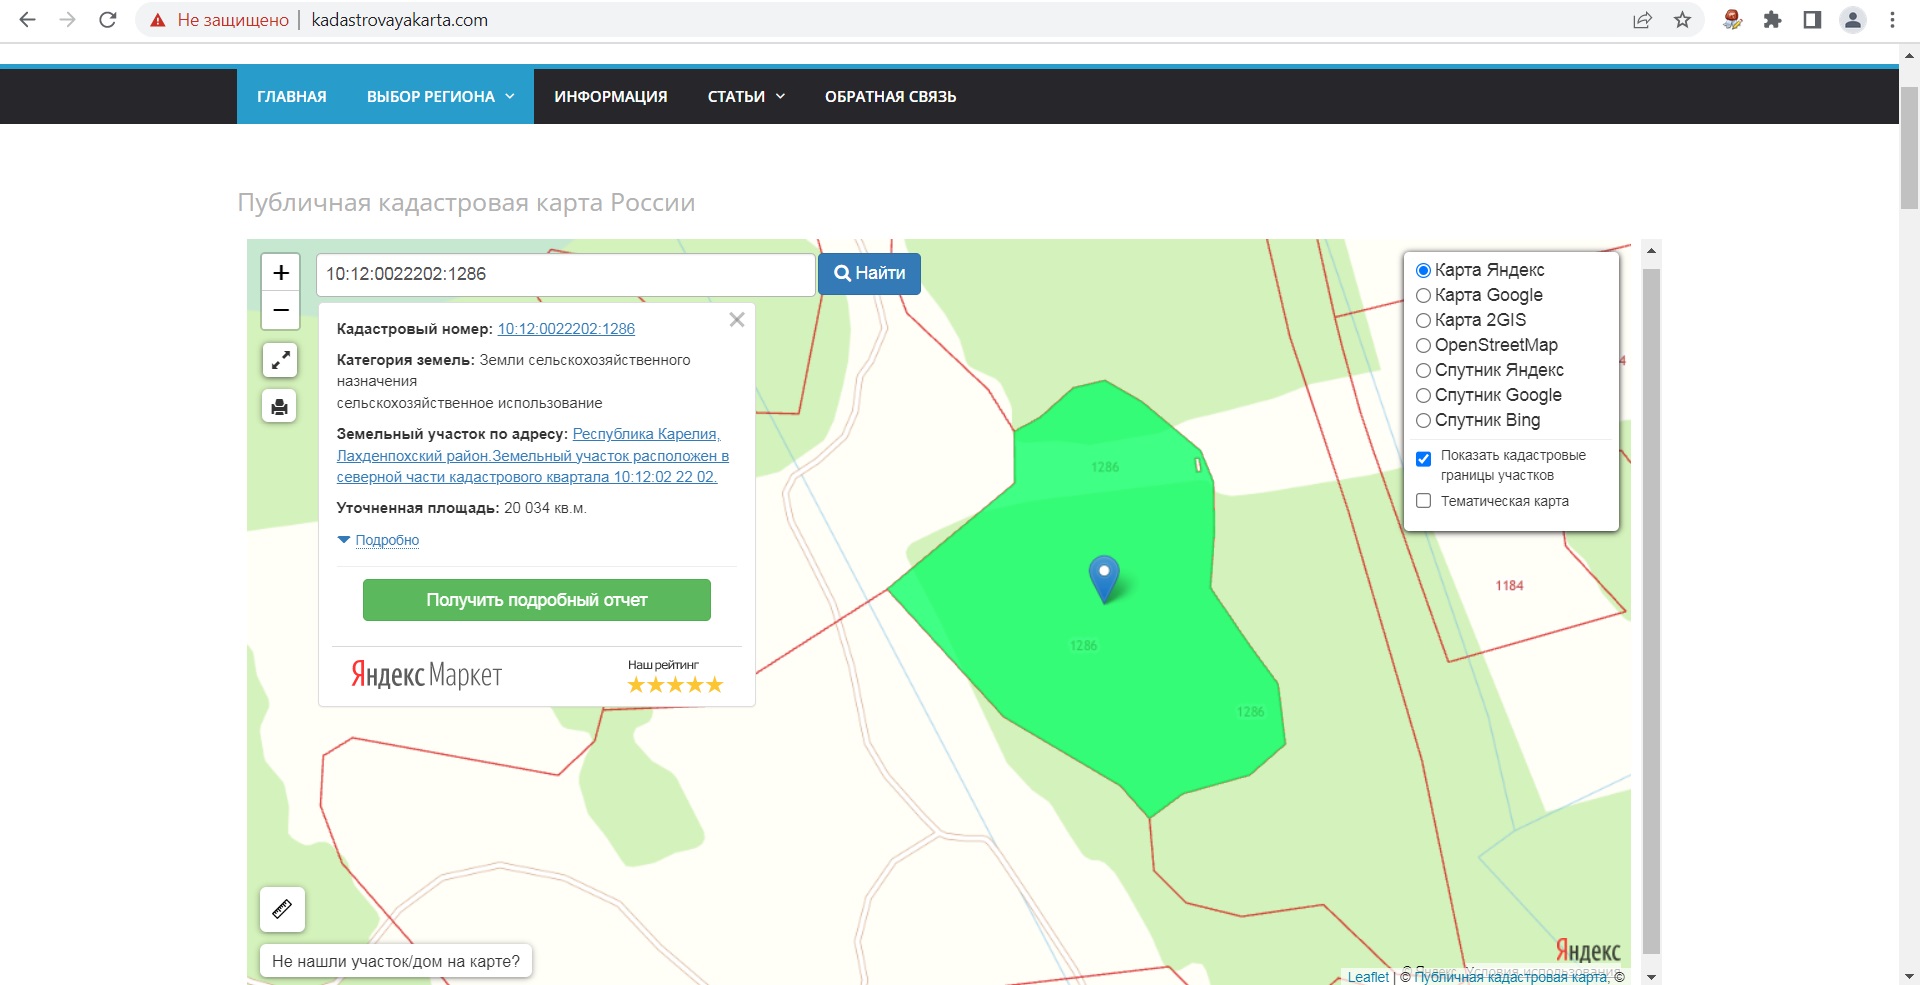1920x985 pixels.
Task: Open the Главная menu item
Action: [292, 96]
